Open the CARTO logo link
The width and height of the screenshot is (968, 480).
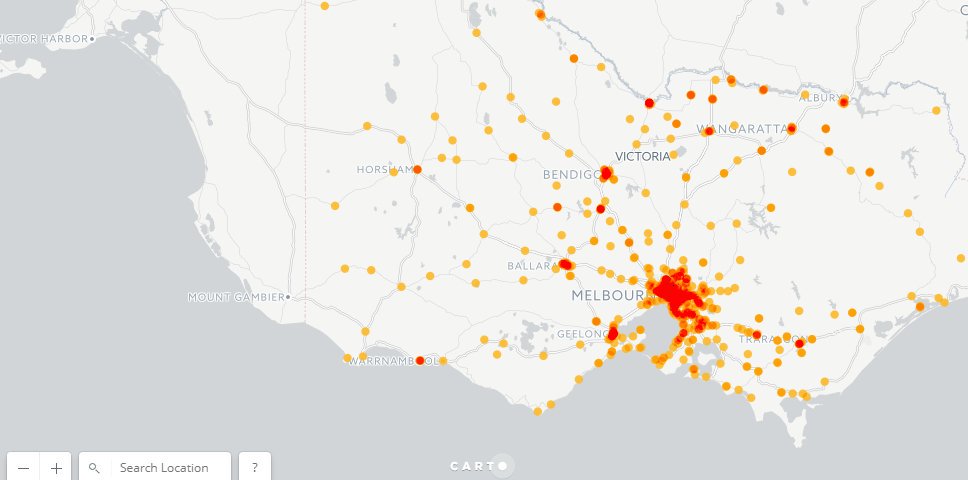pyautogui.click(x=482, y=466)
